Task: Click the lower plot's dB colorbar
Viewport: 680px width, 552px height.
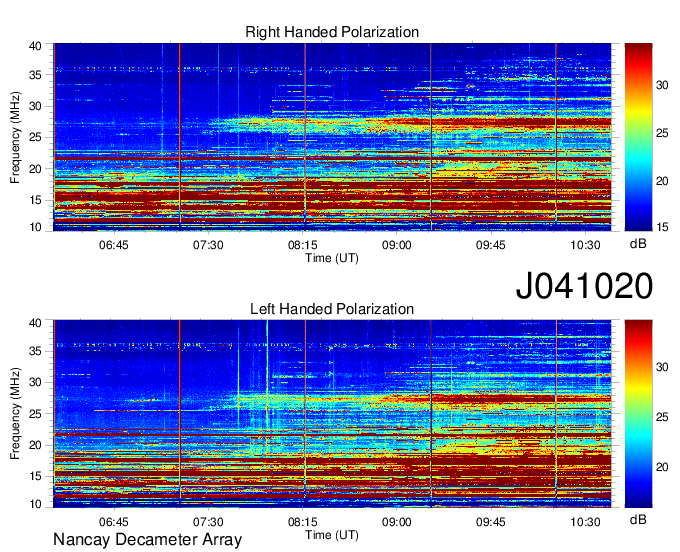Action: click(638, 414)
